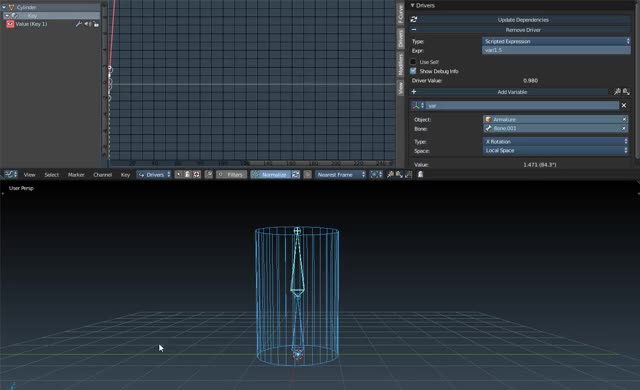This screenshot has width=640, height=390.
Task: Click the Update Dependencies refresh icon
Action: (414, 20)
